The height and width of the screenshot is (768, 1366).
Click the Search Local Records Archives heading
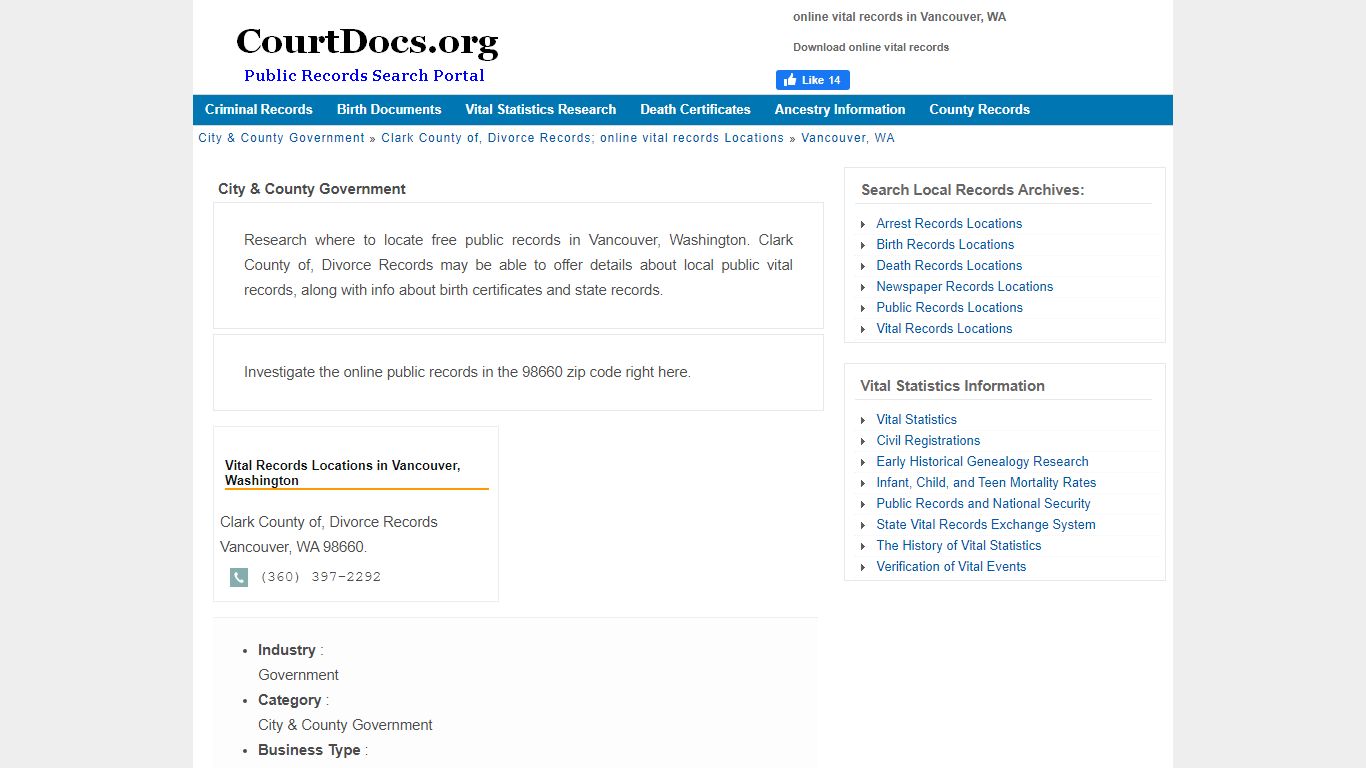[x=972, y=190]
